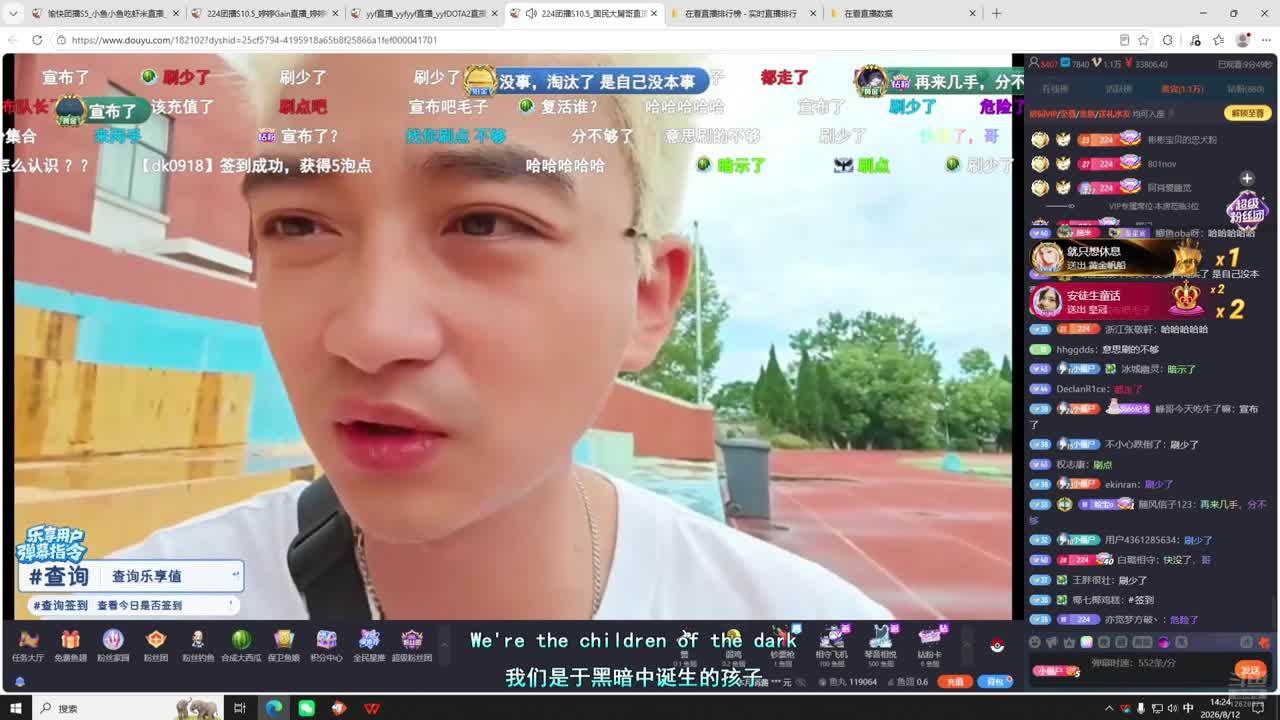
Task: Expand the activity bar arrow beside 超级粉丝团
Action: pos(444,644)
